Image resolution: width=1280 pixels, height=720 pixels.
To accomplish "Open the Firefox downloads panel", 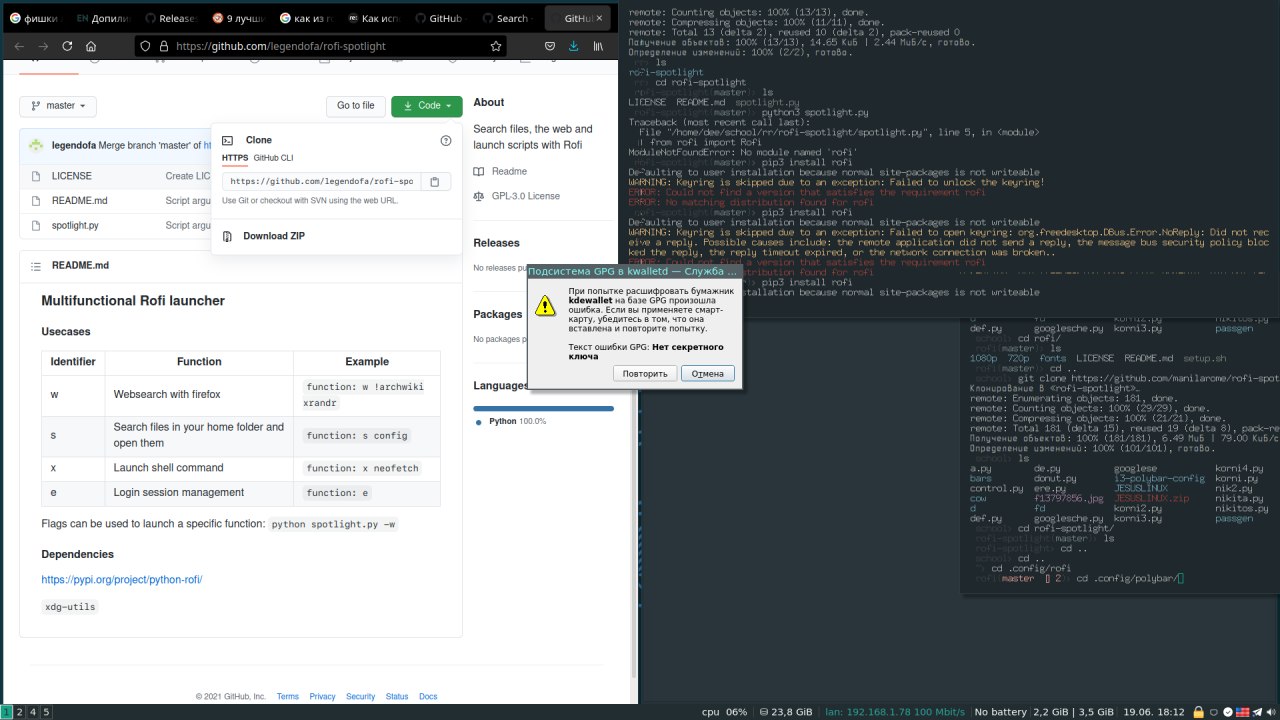I will click(x=574, y=46).
